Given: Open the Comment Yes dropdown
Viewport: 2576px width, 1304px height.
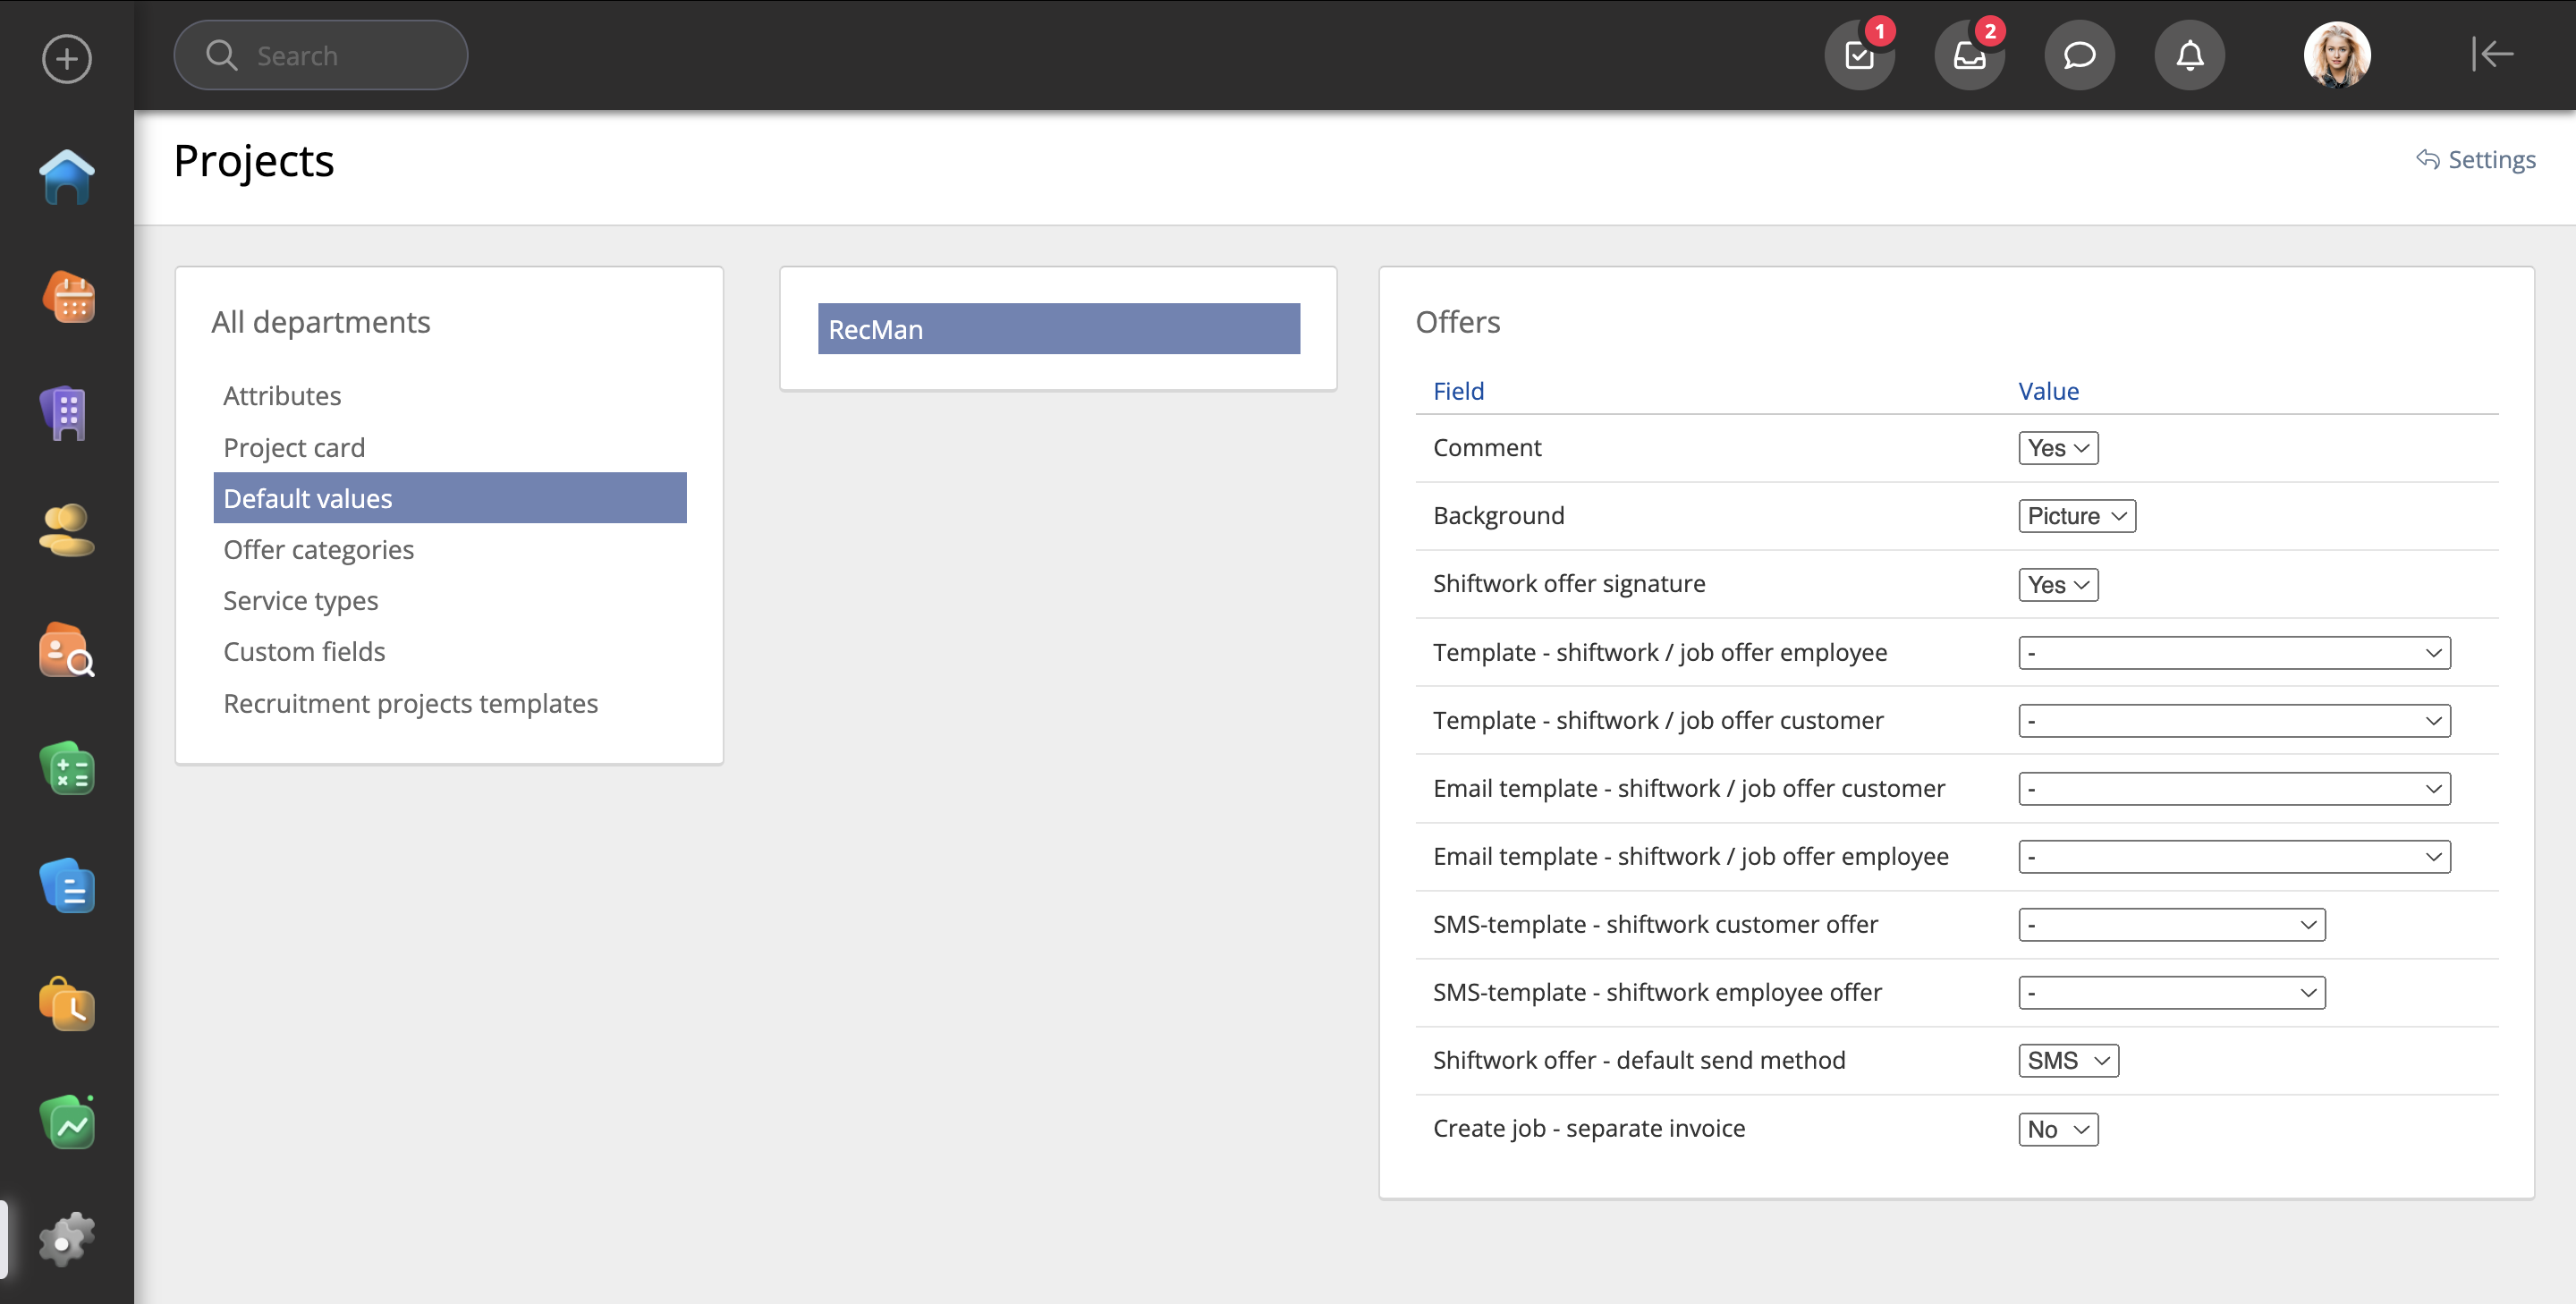Looking at the screenshot, I should click(2057, 448).
